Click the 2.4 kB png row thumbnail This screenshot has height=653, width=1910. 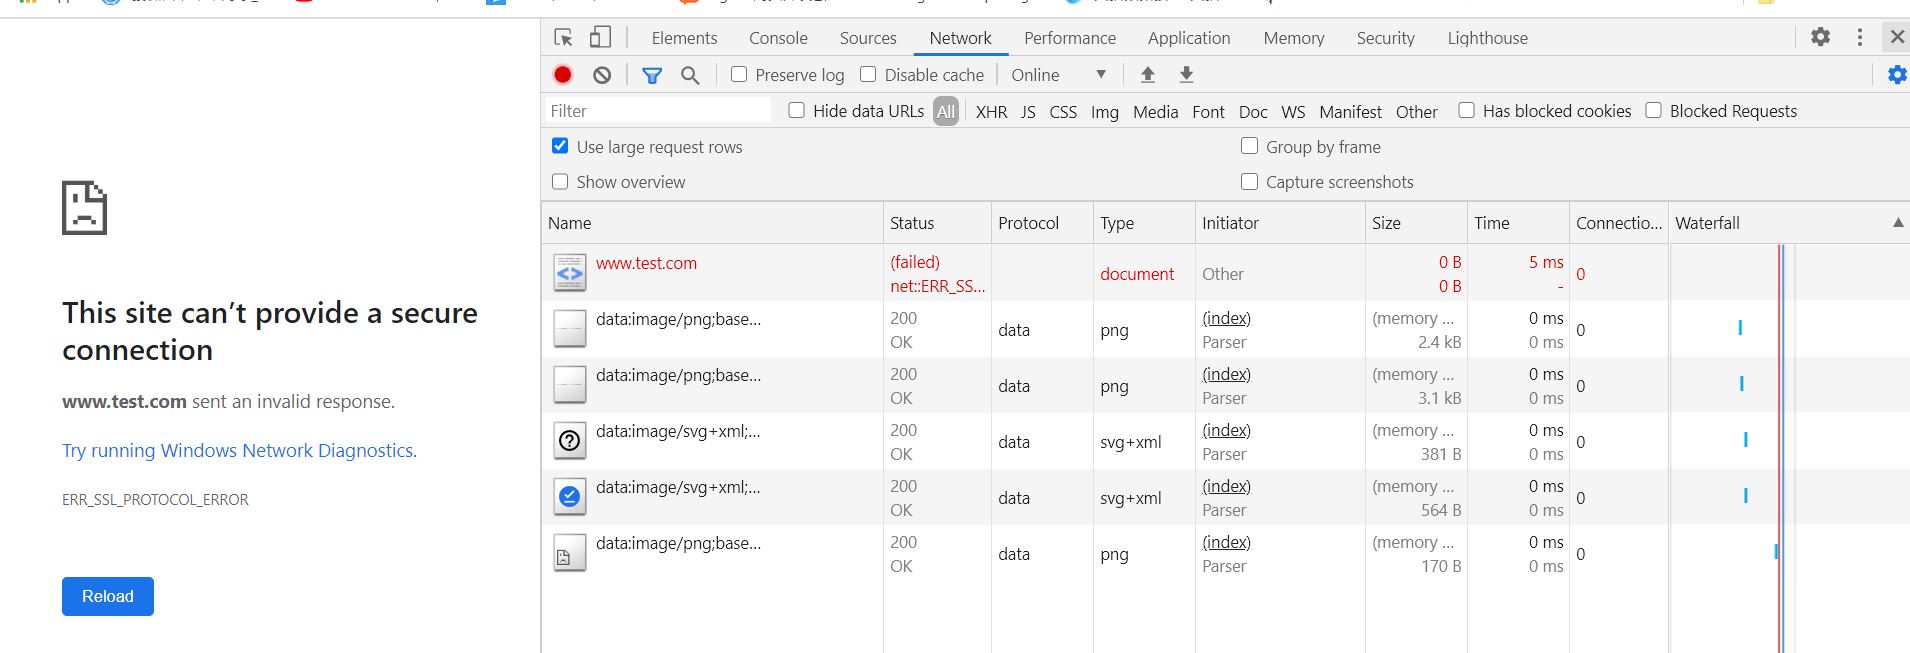[x=570, y=329]
